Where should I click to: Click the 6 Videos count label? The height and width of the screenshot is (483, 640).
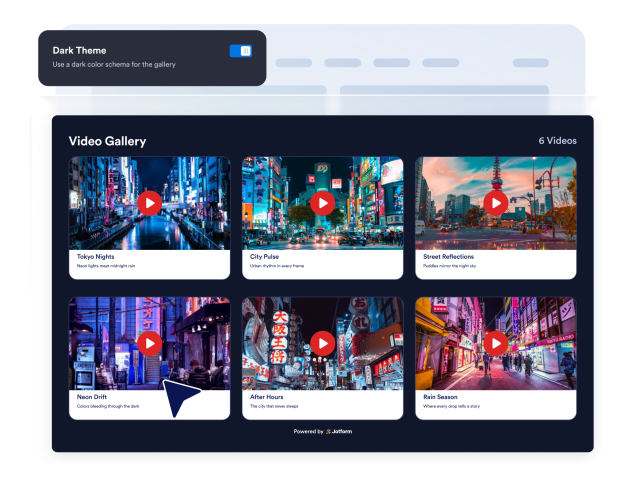pos(558,141)
